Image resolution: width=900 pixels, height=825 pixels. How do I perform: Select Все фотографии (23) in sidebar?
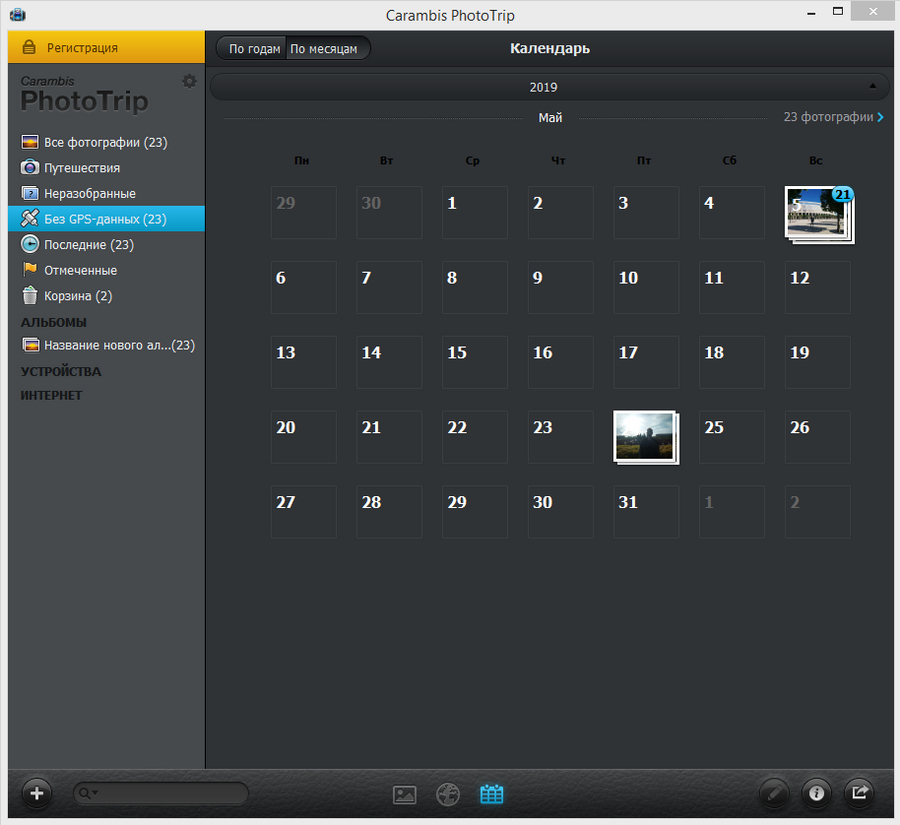click(106, 142)
